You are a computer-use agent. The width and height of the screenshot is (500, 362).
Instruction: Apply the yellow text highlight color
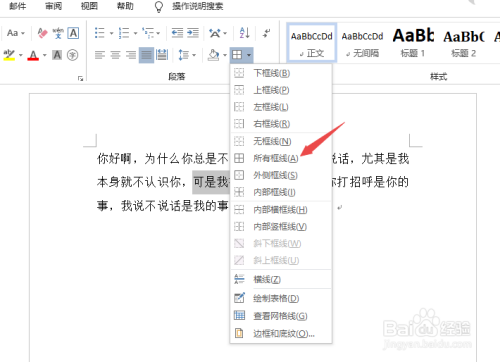pos(9,55)
